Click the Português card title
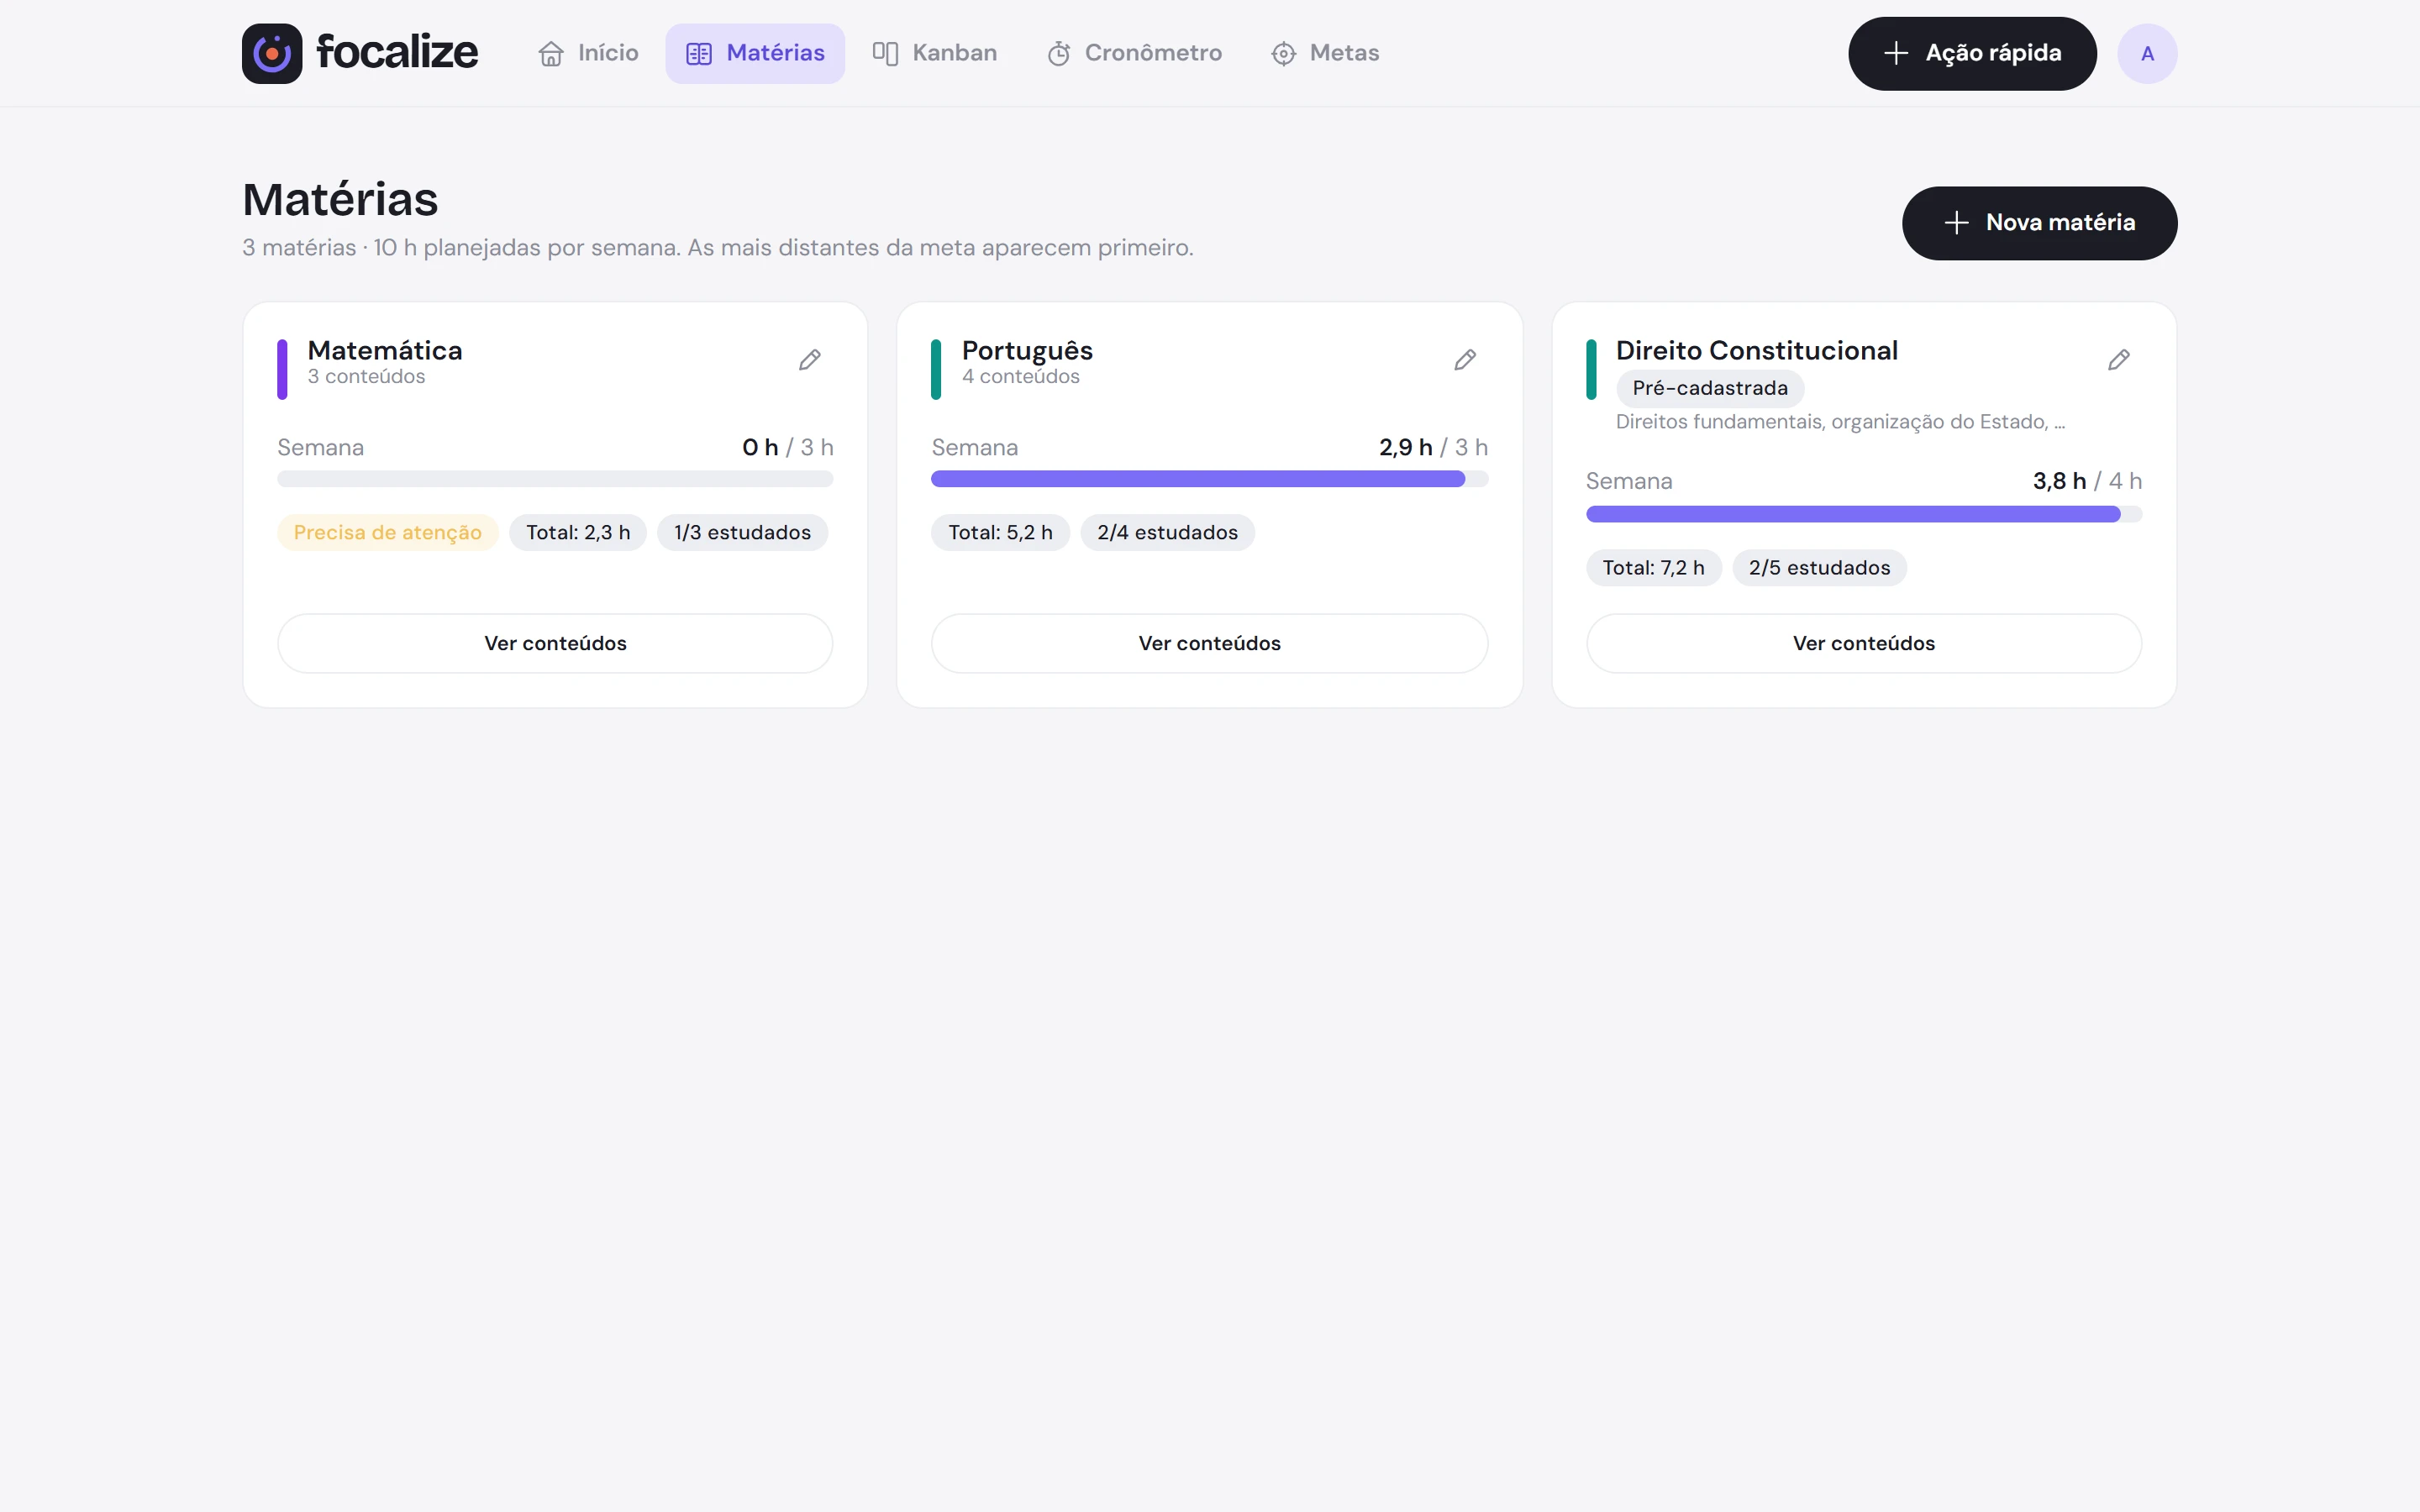This screenshot has width=2420, height=1512. 1027,351
